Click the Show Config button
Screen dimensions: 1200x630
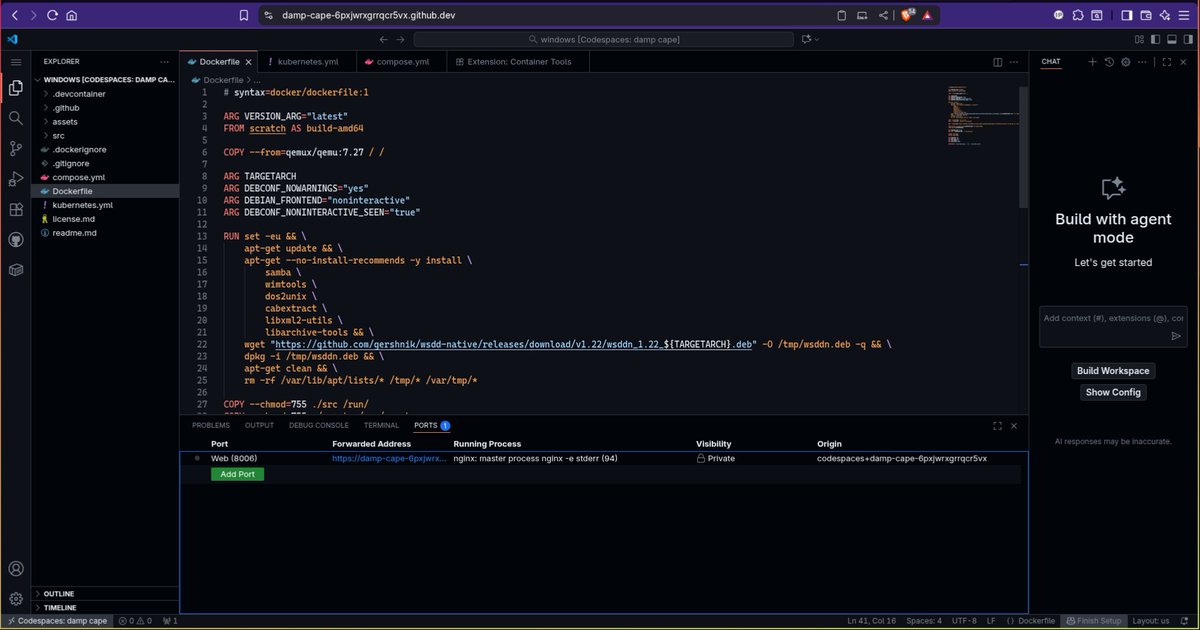click(x=1113, y=392)
